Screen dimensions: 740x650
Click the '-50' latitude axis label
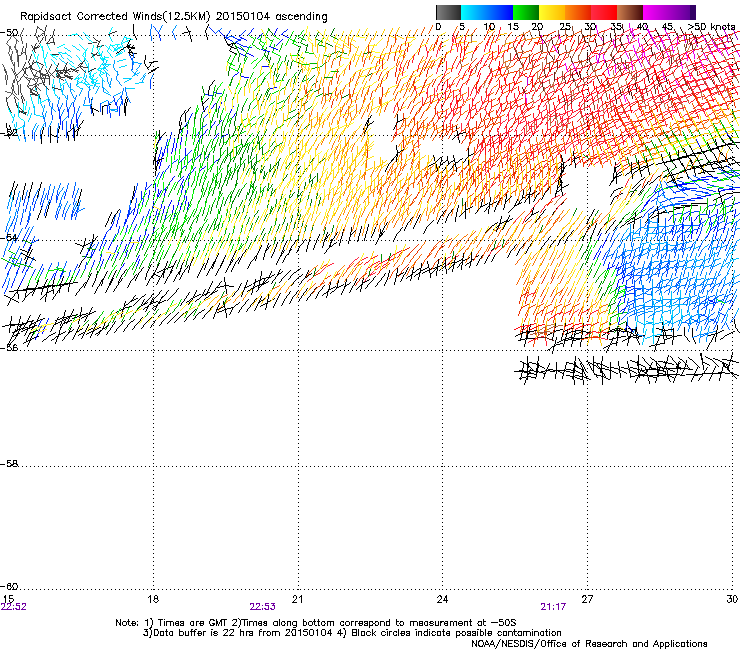9,33
